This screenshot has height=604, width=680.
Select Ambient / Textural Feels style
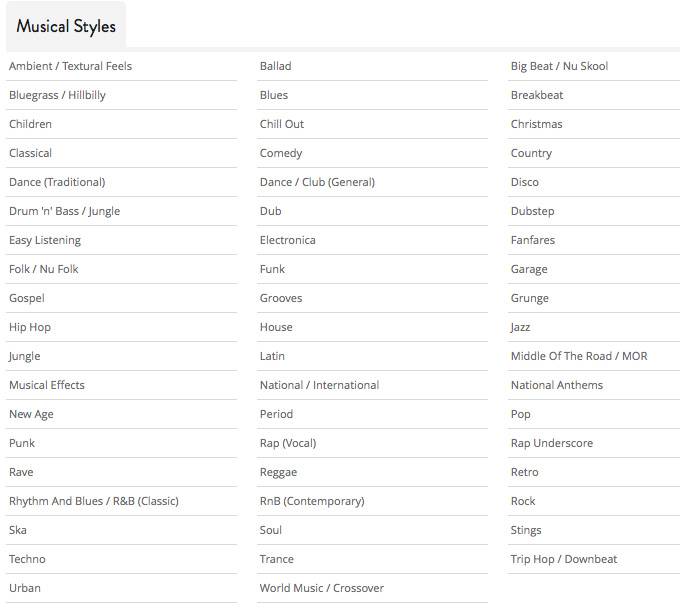[70, 66]
